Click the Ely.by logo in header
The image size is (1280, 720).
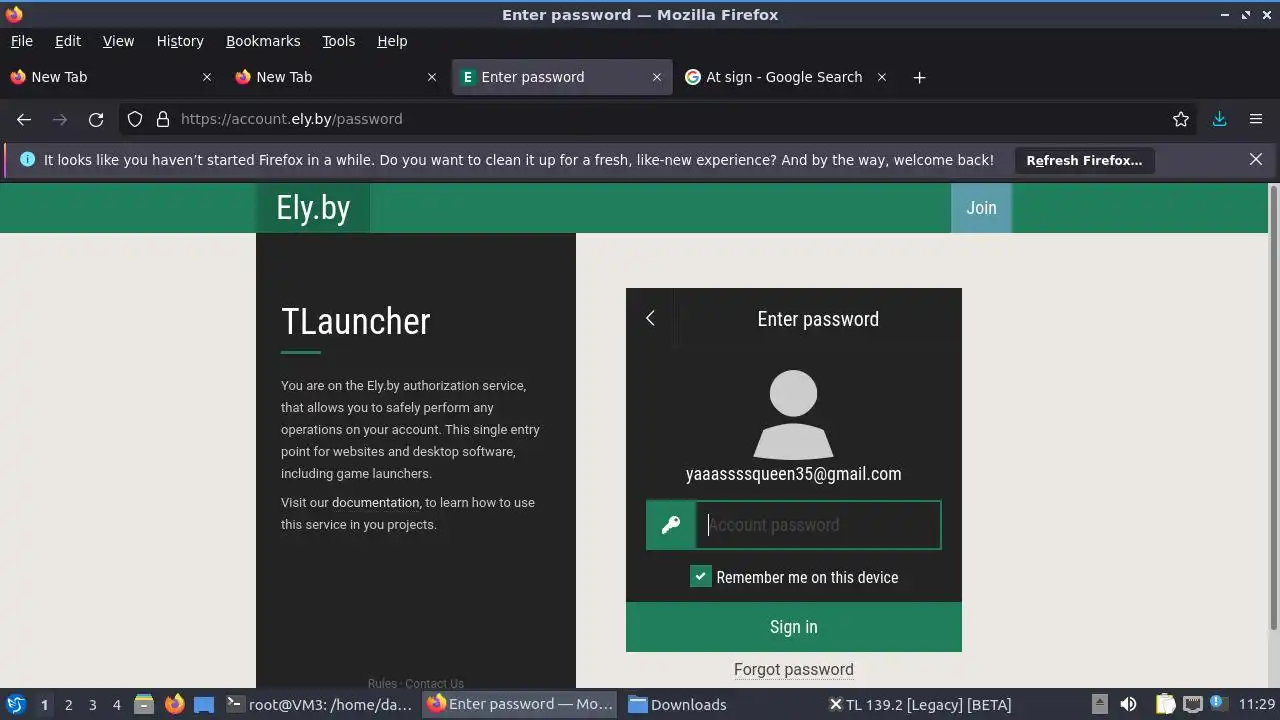pos(313,208)
